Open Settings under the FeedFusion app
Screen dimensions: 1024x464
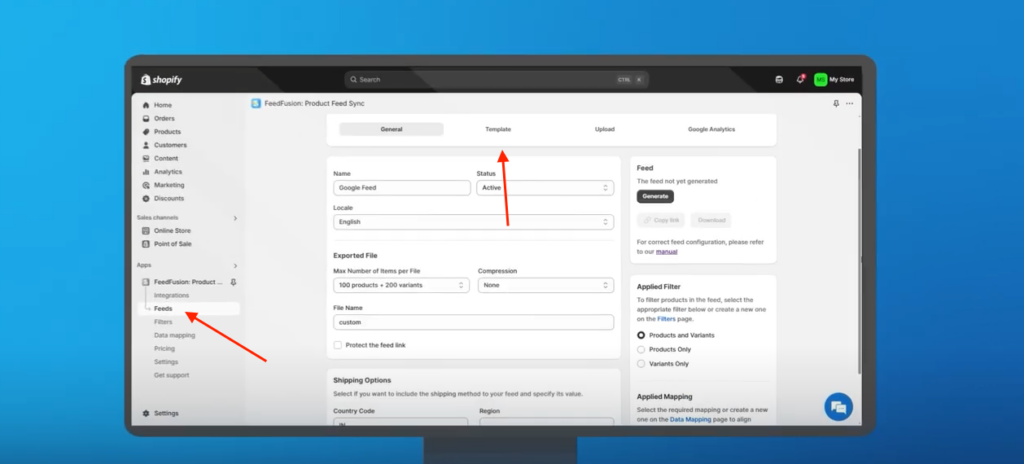point(166,361)
